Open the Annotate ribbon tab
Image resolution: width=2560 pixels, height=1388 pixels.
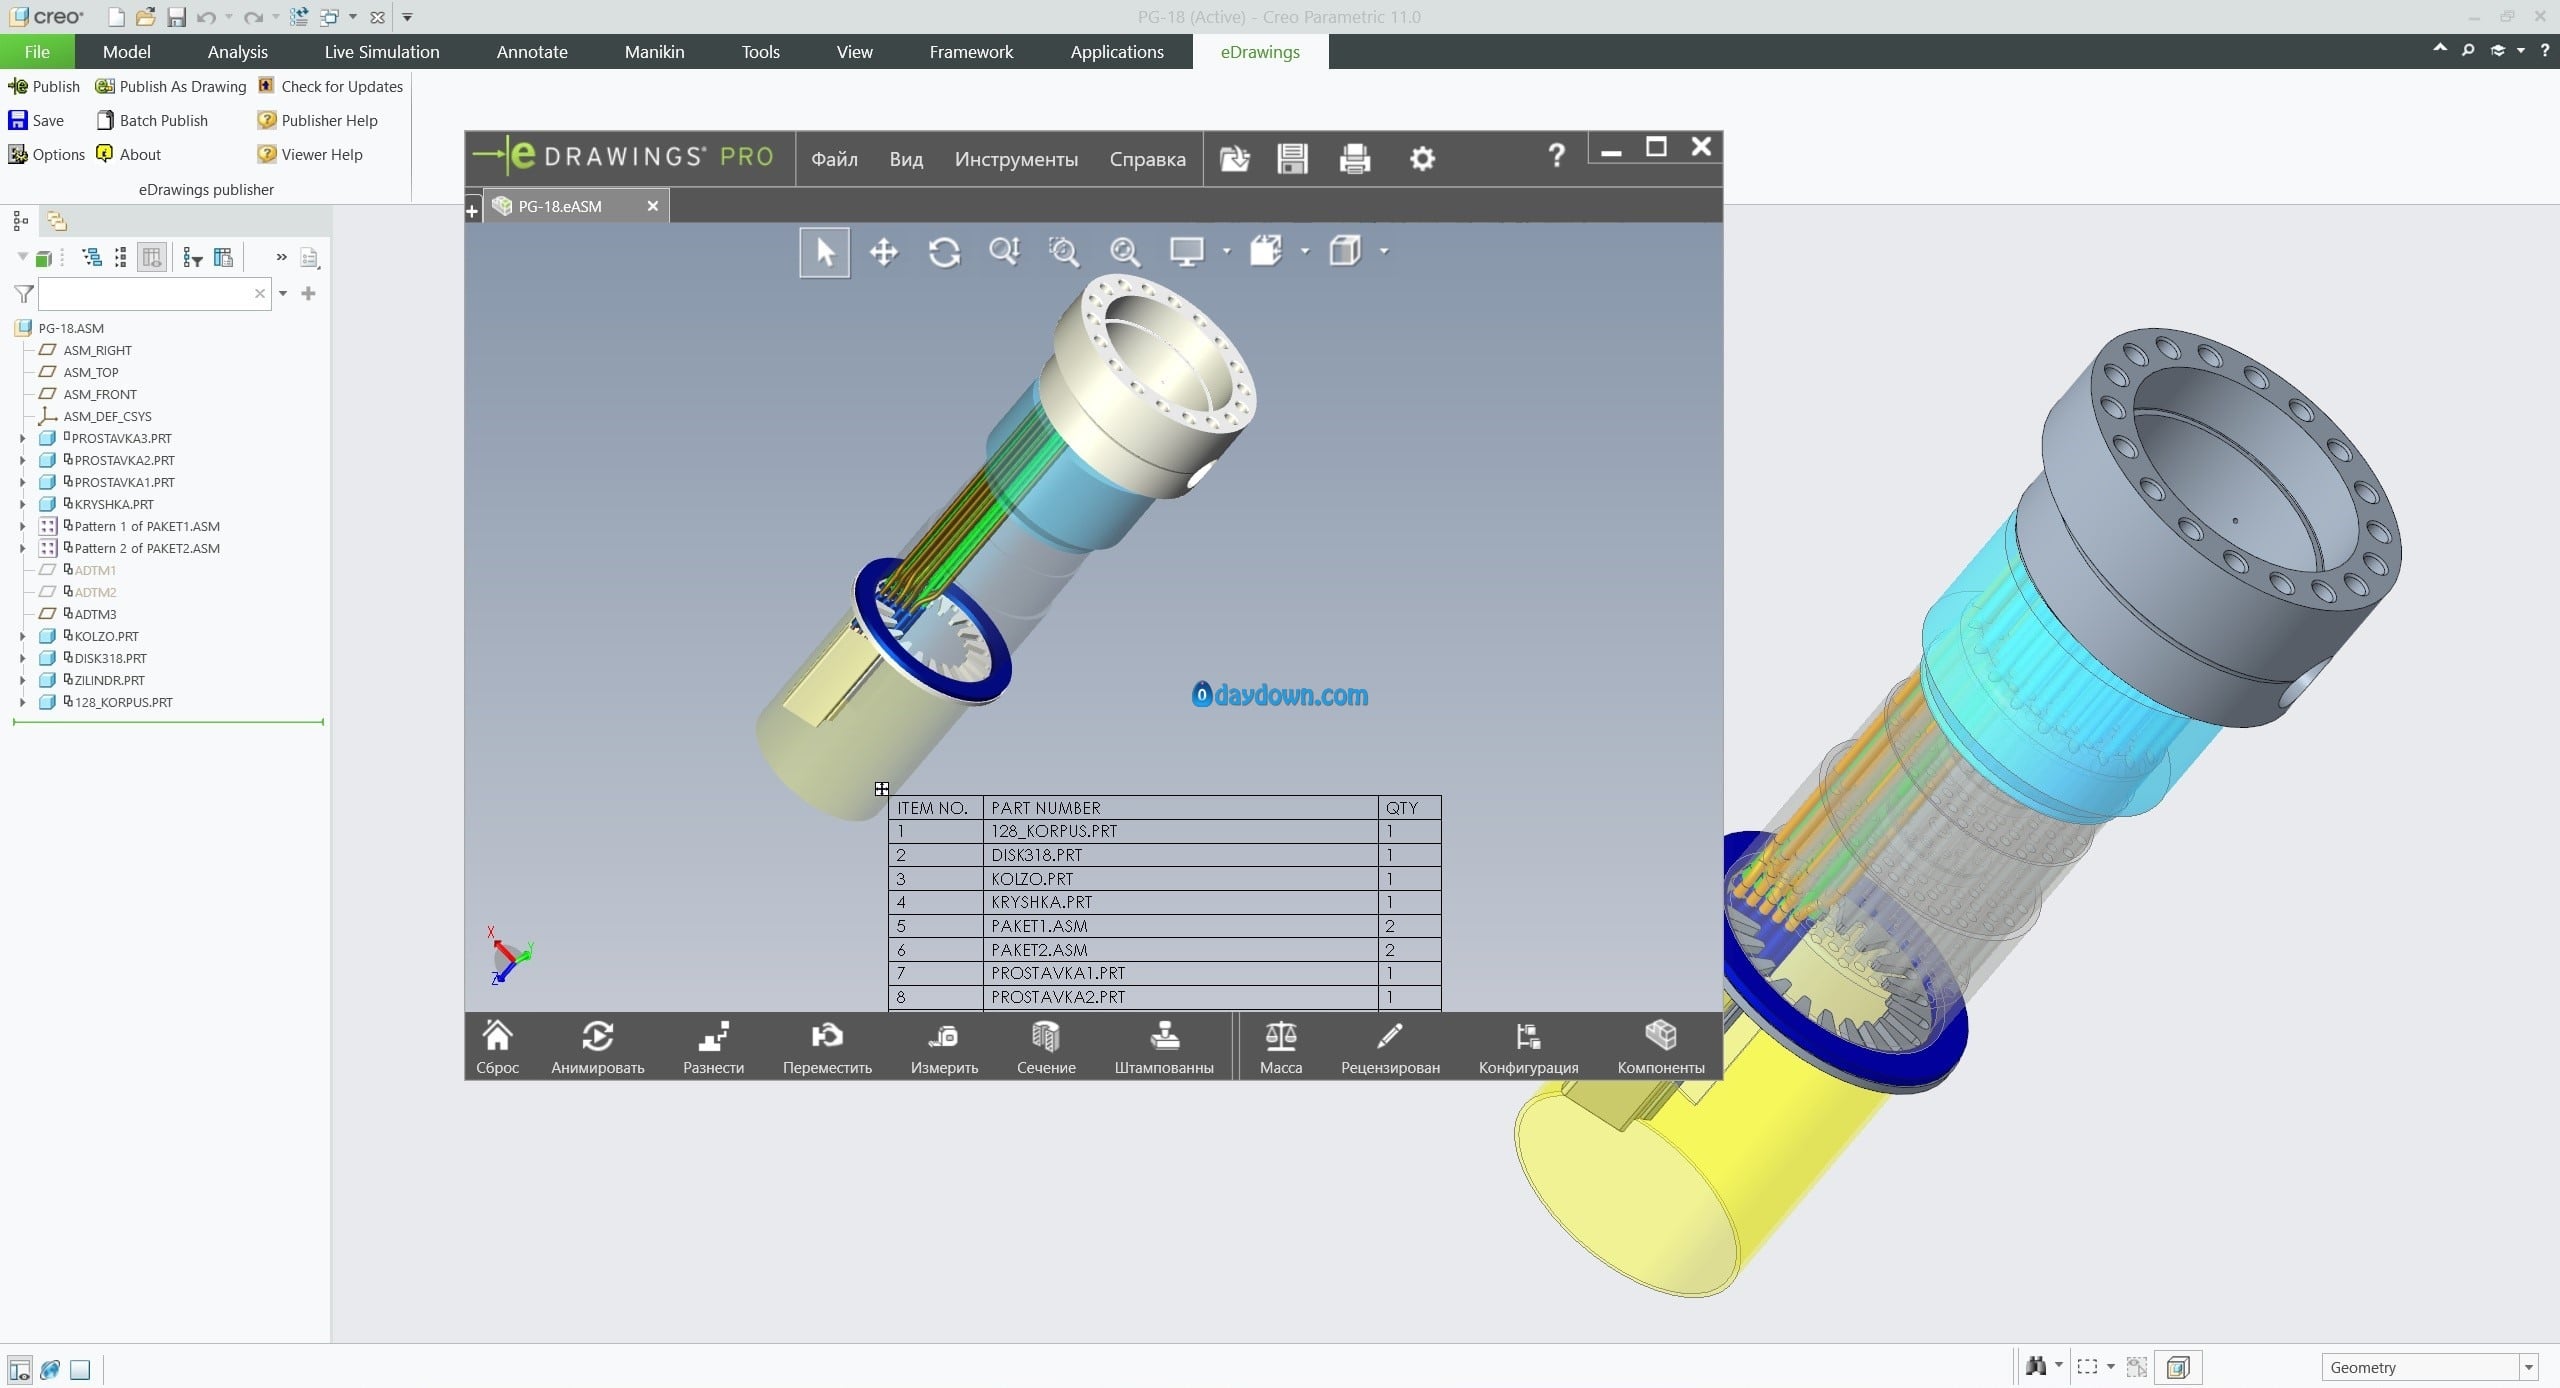click(x=532, y=52)
